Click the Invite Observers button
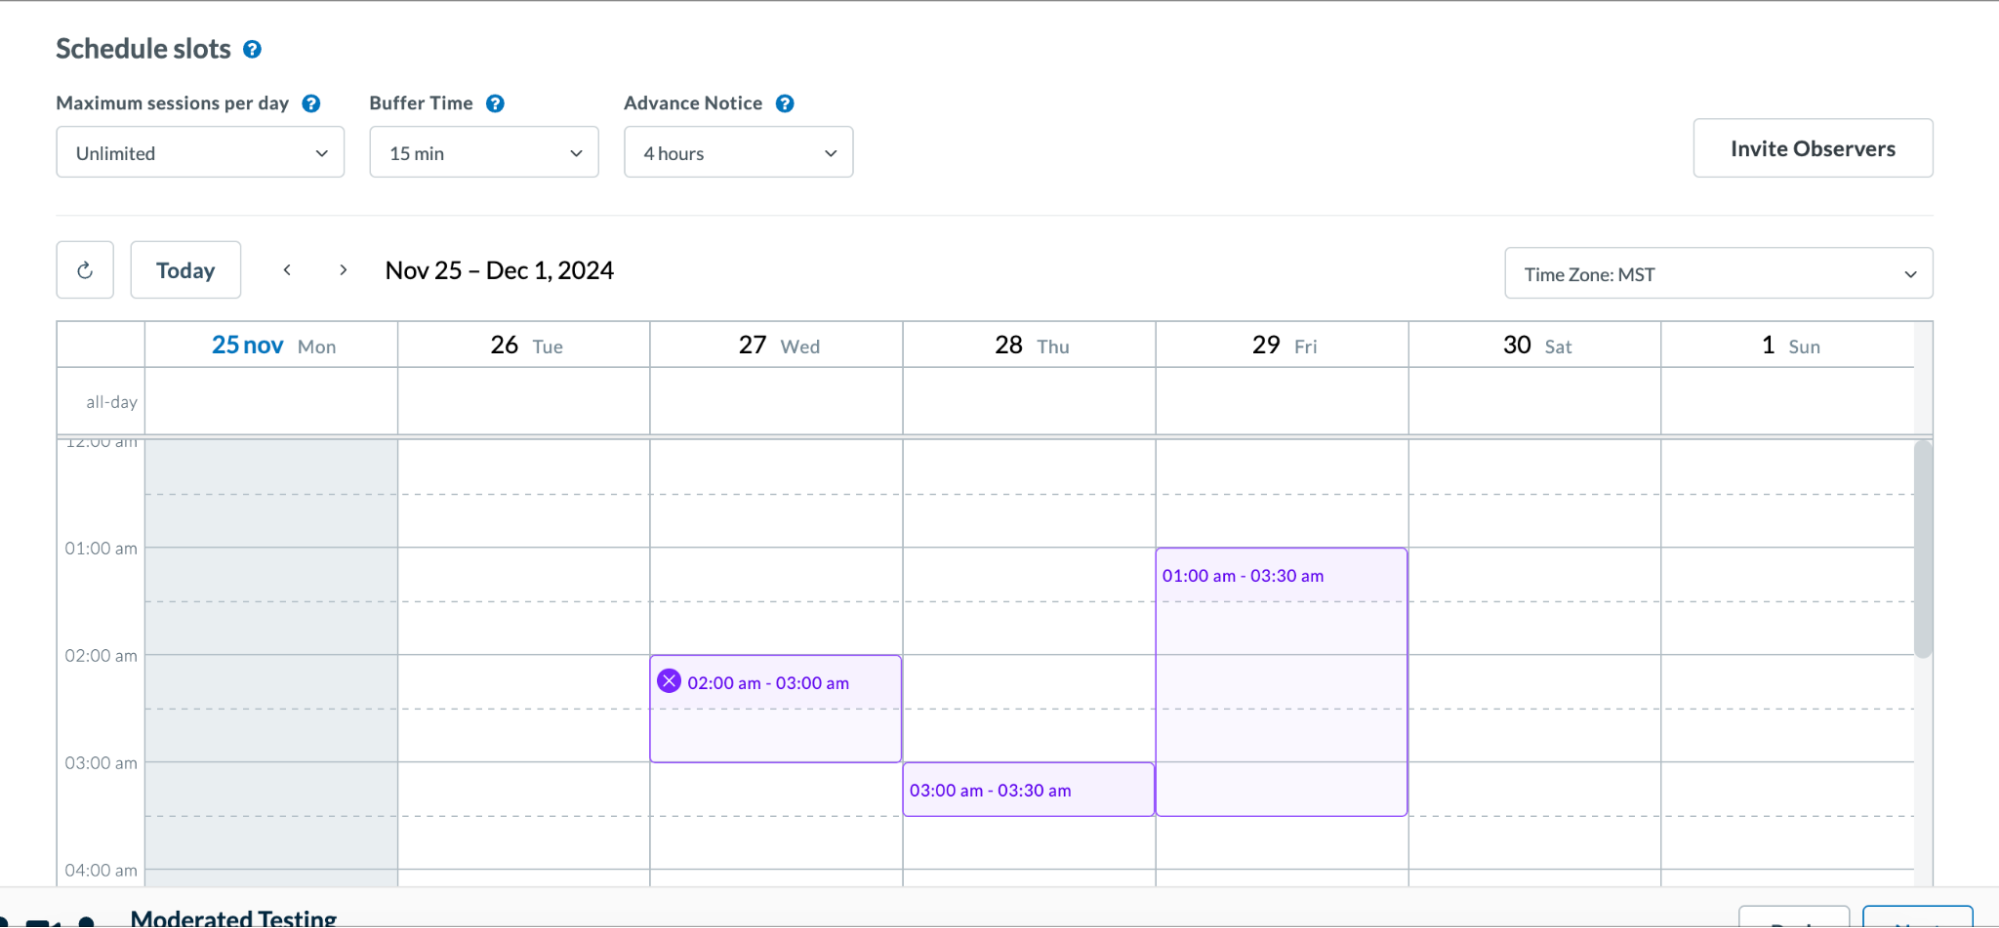The height and width of the screenshot is (928, 1999). point(1812,148)
